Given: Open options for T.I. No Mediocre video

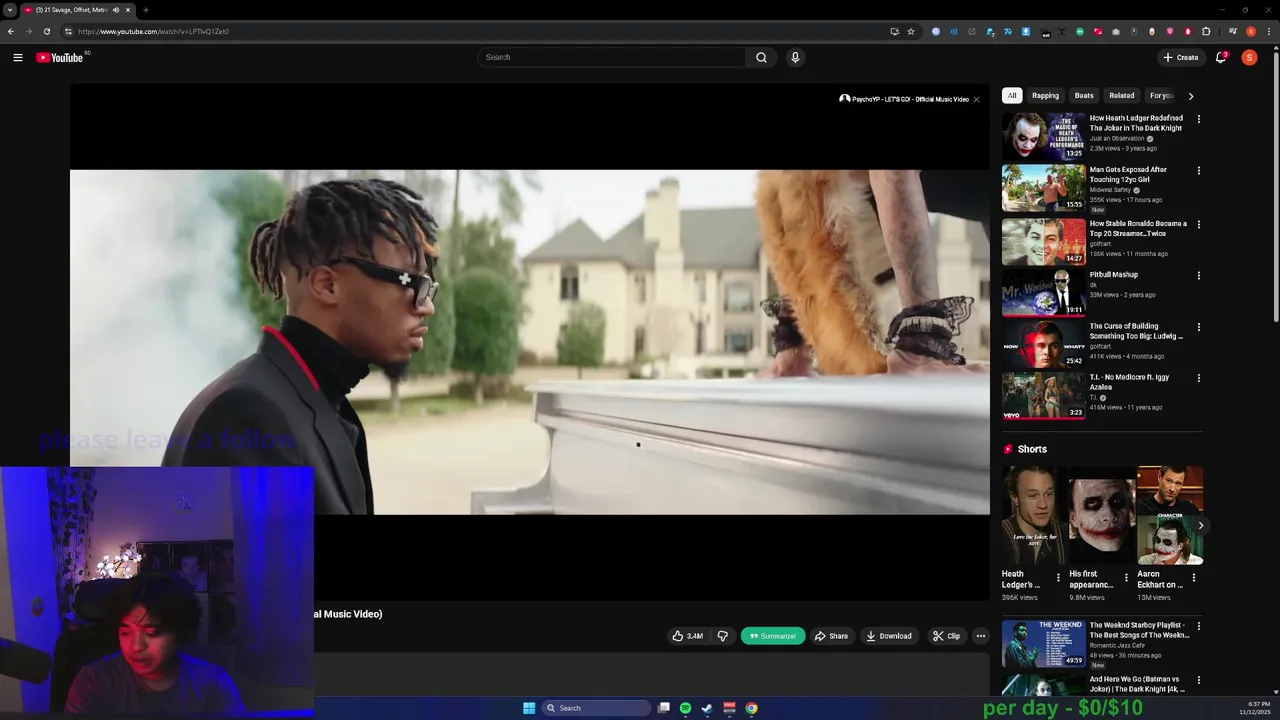Looking at the screenshot, I should [1198, 378].
